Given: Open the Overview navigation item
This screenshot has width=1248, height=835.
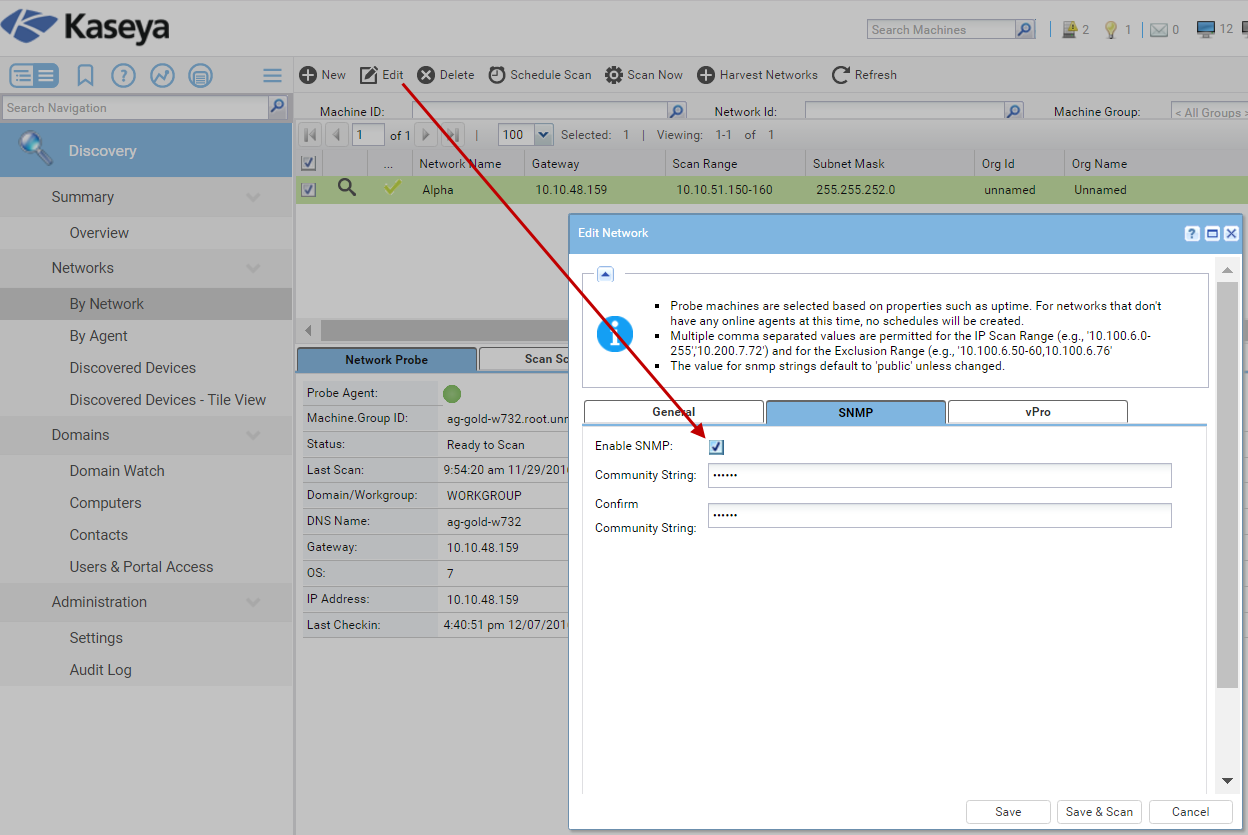Looking at the screenshot, I should (x=99, y=233).
